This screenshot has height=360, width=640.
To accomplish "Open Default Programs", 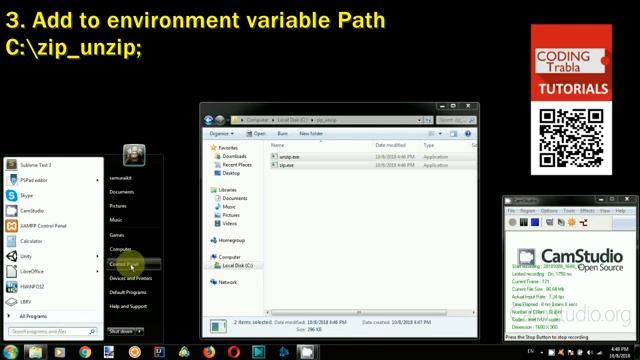I will pos(128,292).
